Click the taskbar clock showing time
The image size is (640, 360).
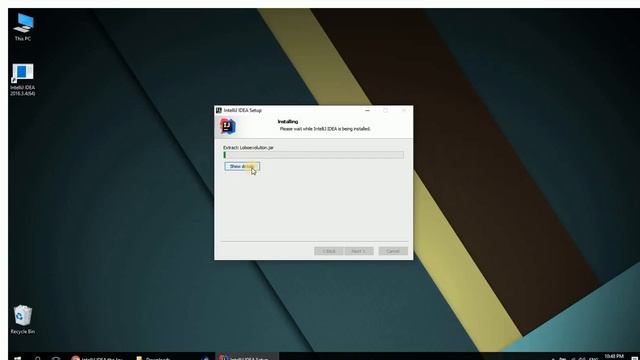[614, 357]
